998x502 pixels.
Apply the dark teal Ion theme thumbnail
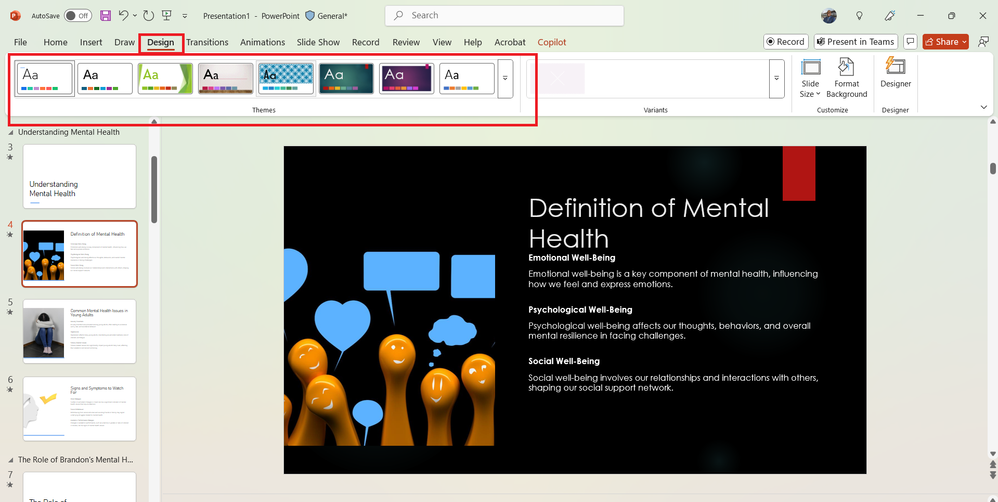pos(346,78)
